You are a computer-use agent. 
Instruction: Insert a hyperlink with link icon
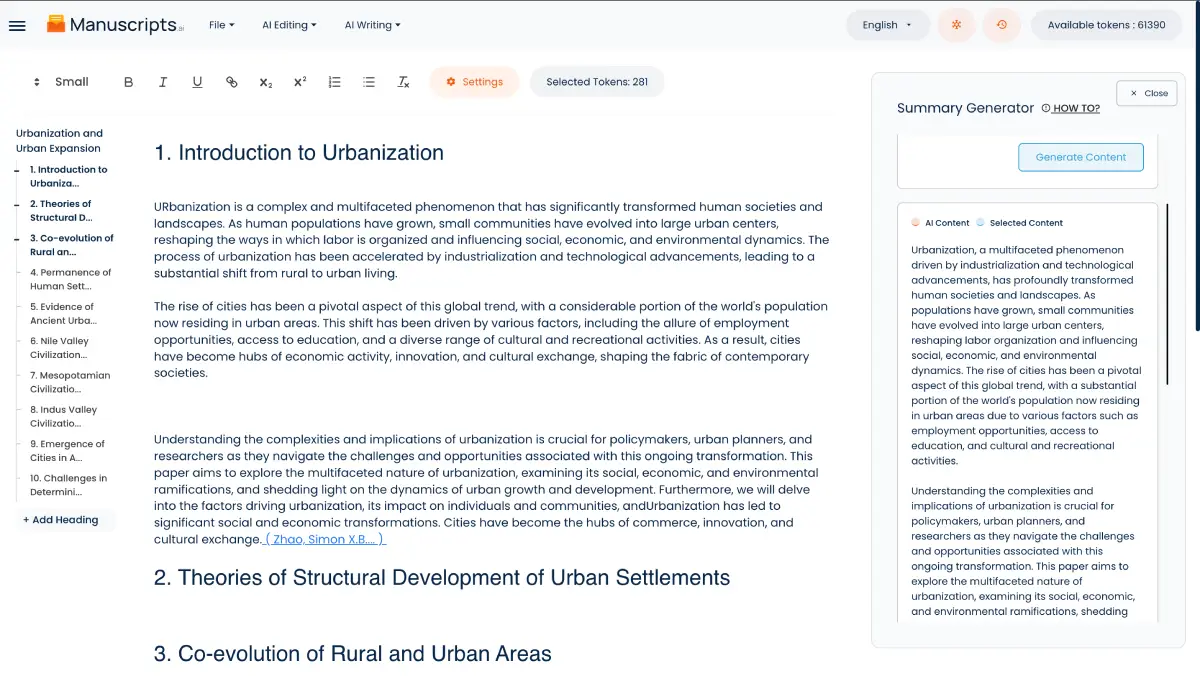(x=232, y=82)
